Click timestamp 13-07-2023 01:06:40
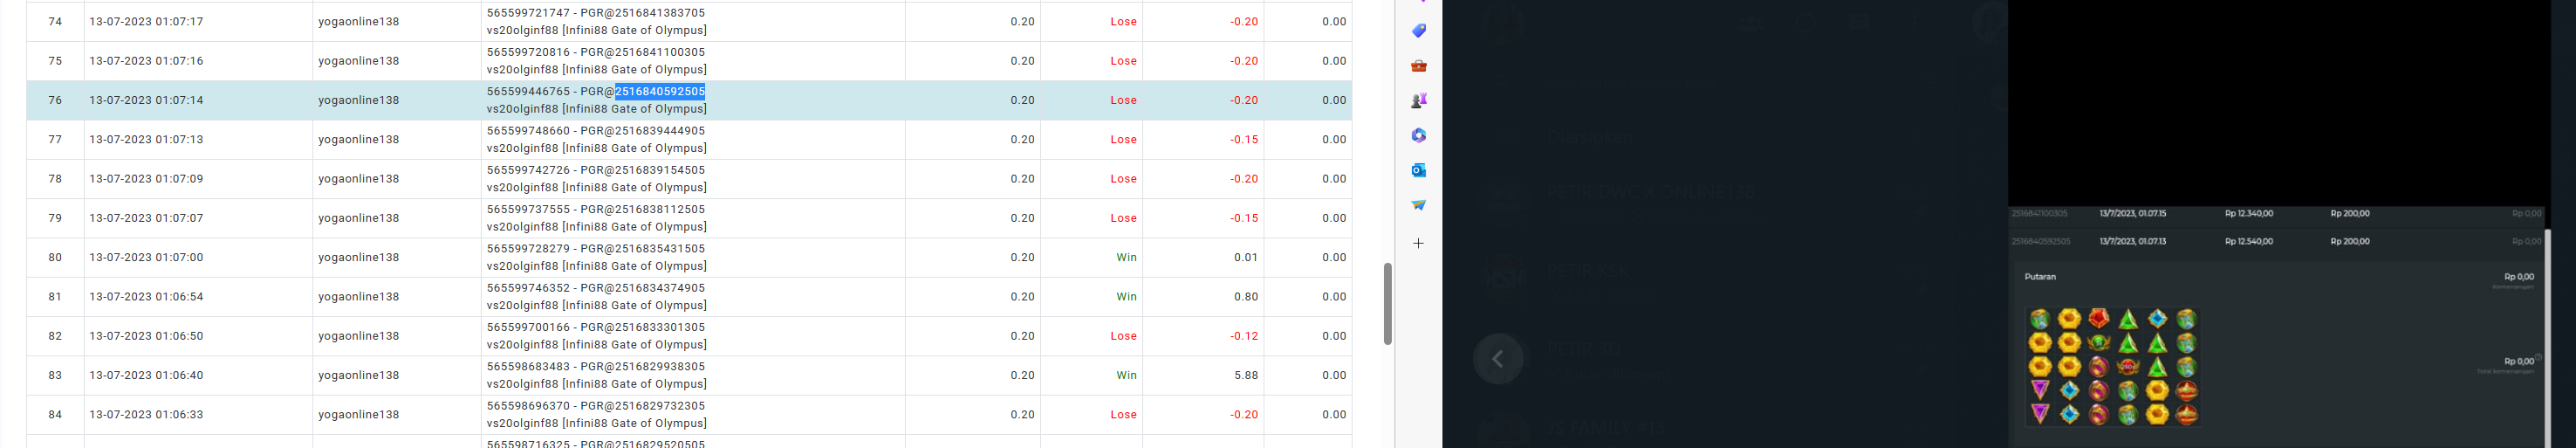The width and height of the screenshot is (2576, 448). 146,375
